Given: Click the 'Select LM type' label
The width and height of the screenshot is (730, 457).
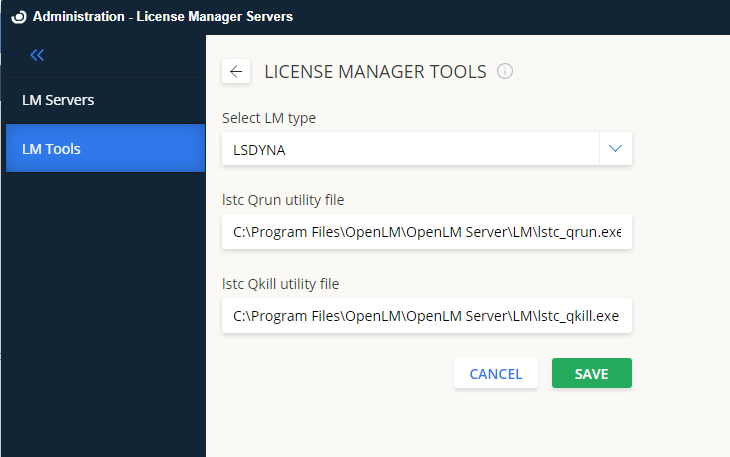Looking at the screenshot, I should click(x=268, y=118).
